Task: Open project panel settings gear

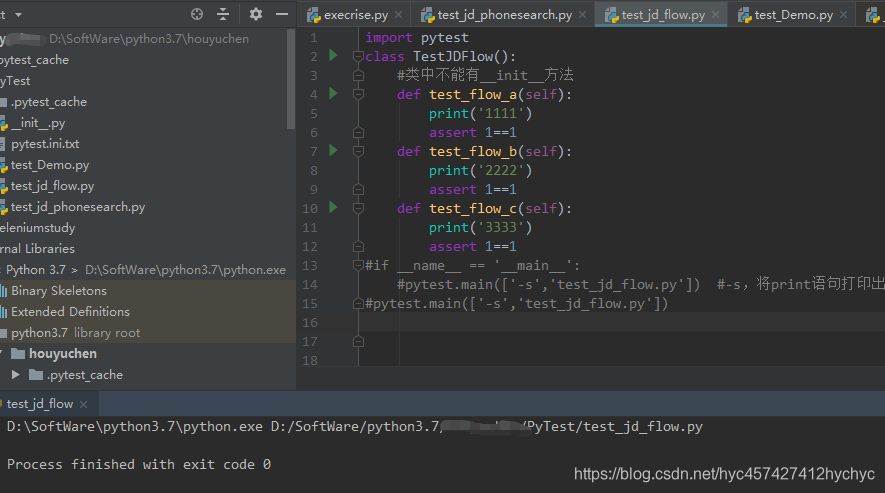Action: 256,14
